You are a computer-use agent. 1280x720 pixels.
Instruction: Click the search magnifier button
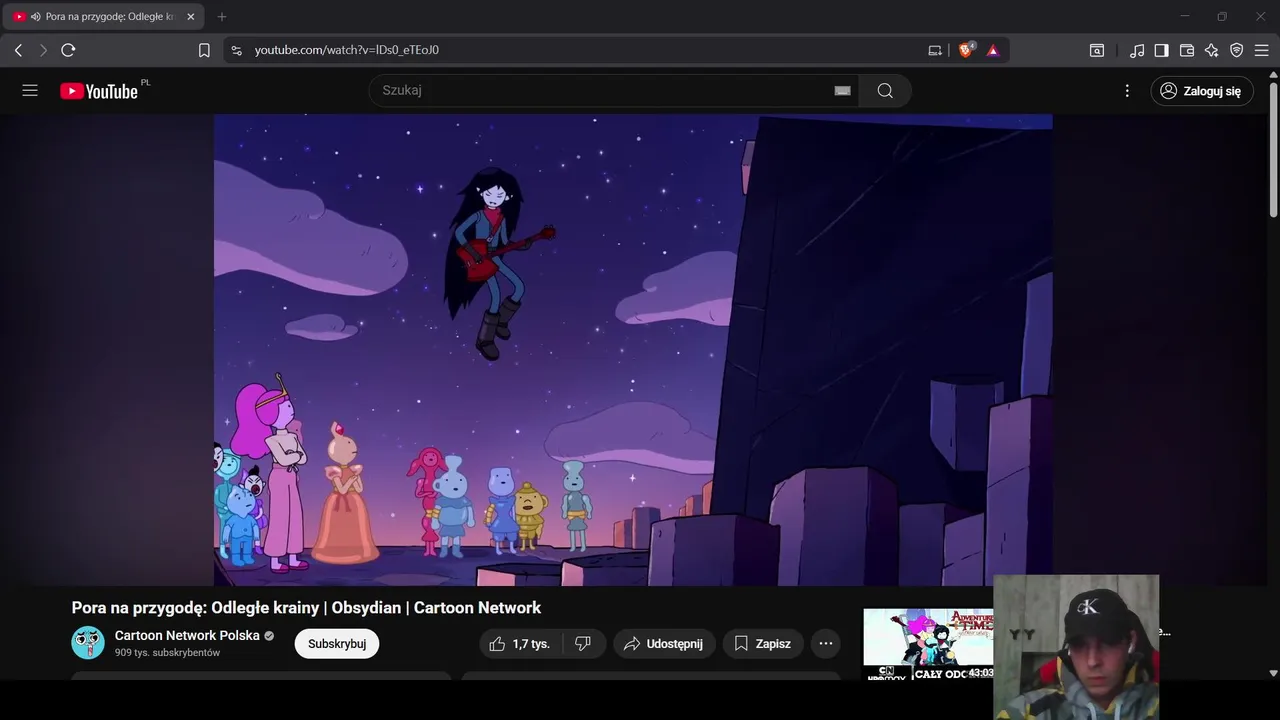pyautogui.click(x=885, y=90)
